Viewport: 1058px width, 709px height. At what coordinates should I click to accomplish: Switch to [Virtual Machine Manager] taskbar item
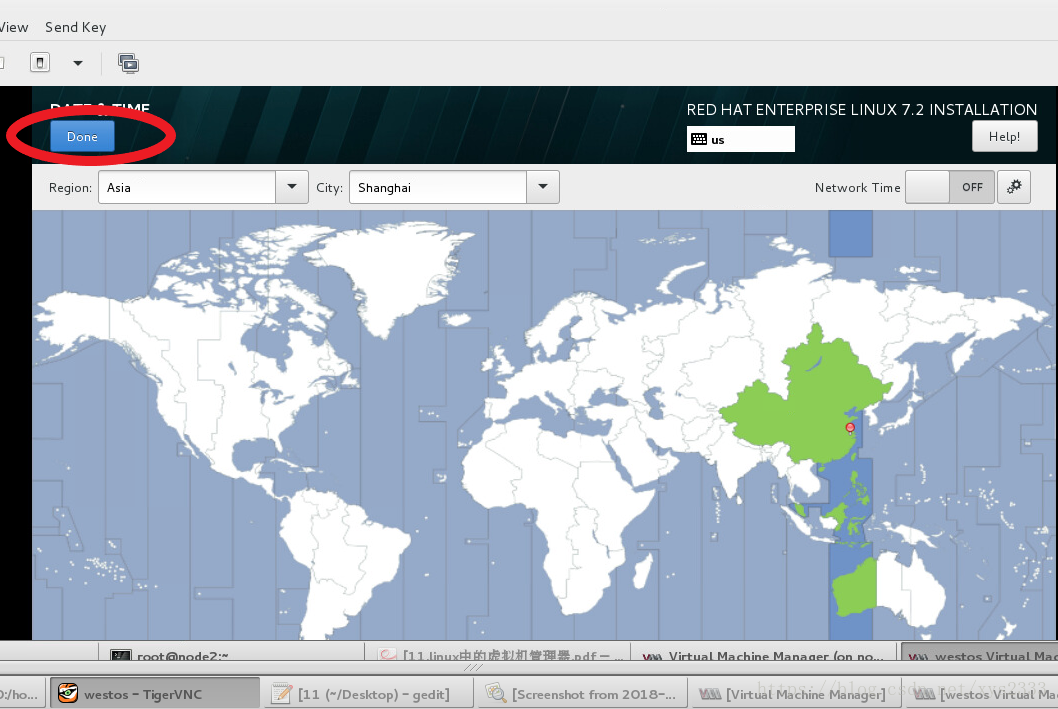[x=796, y=693]
